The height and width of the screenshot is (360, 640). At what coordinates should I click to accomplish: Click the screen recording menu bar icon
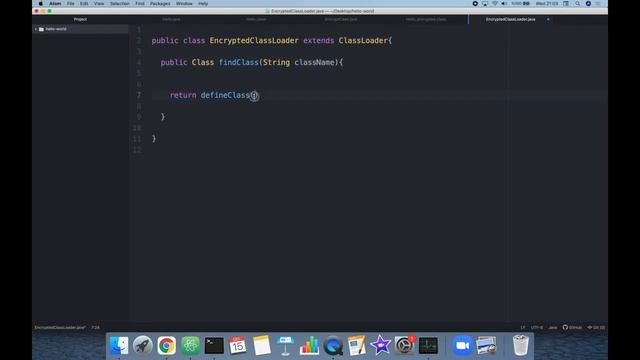475,4
